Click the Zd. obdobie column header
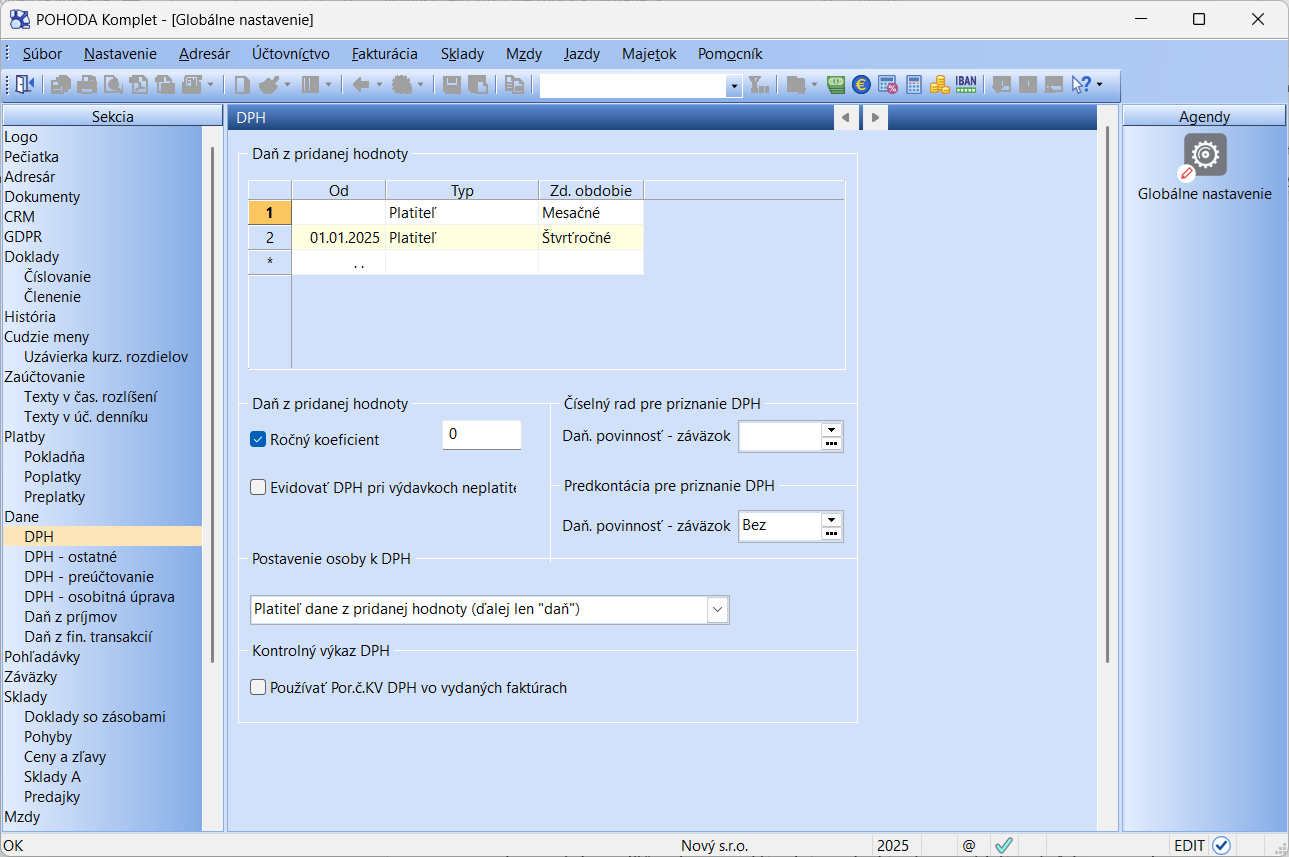The image size is (1289, 857). 591,190
